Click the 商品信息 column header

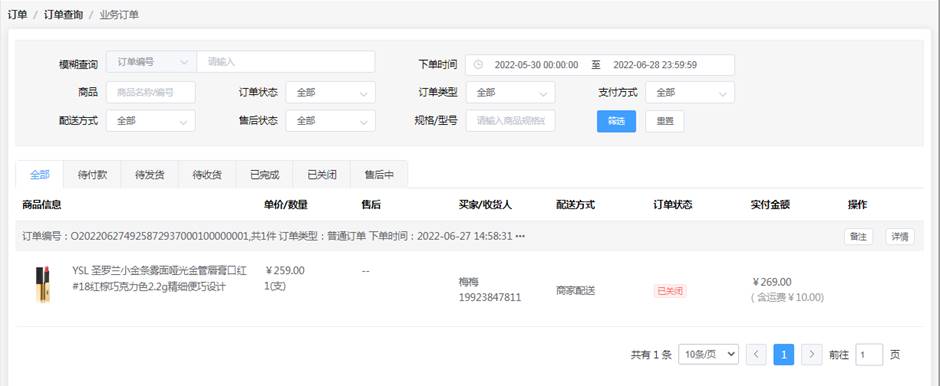[42, 204]
